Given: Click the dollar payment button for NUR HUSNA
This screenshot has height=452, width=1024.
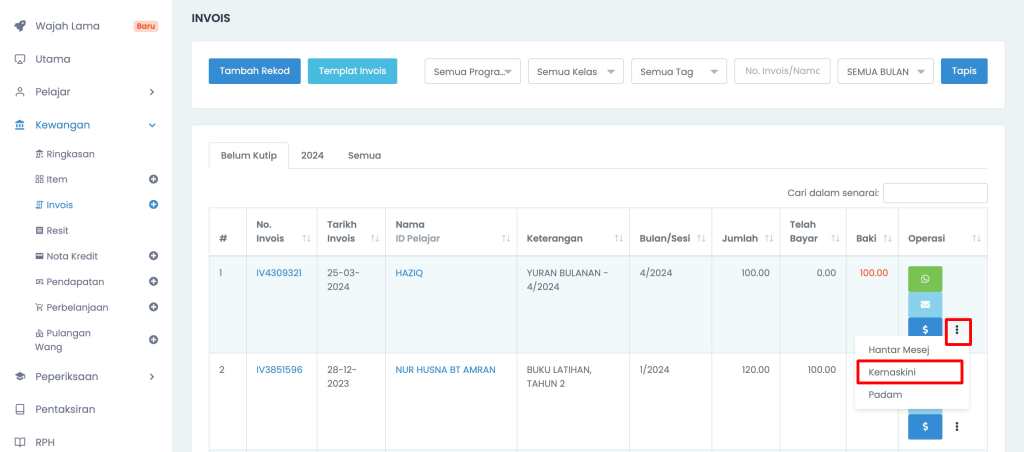Looking at the screenshot, I should pos(925,427).
